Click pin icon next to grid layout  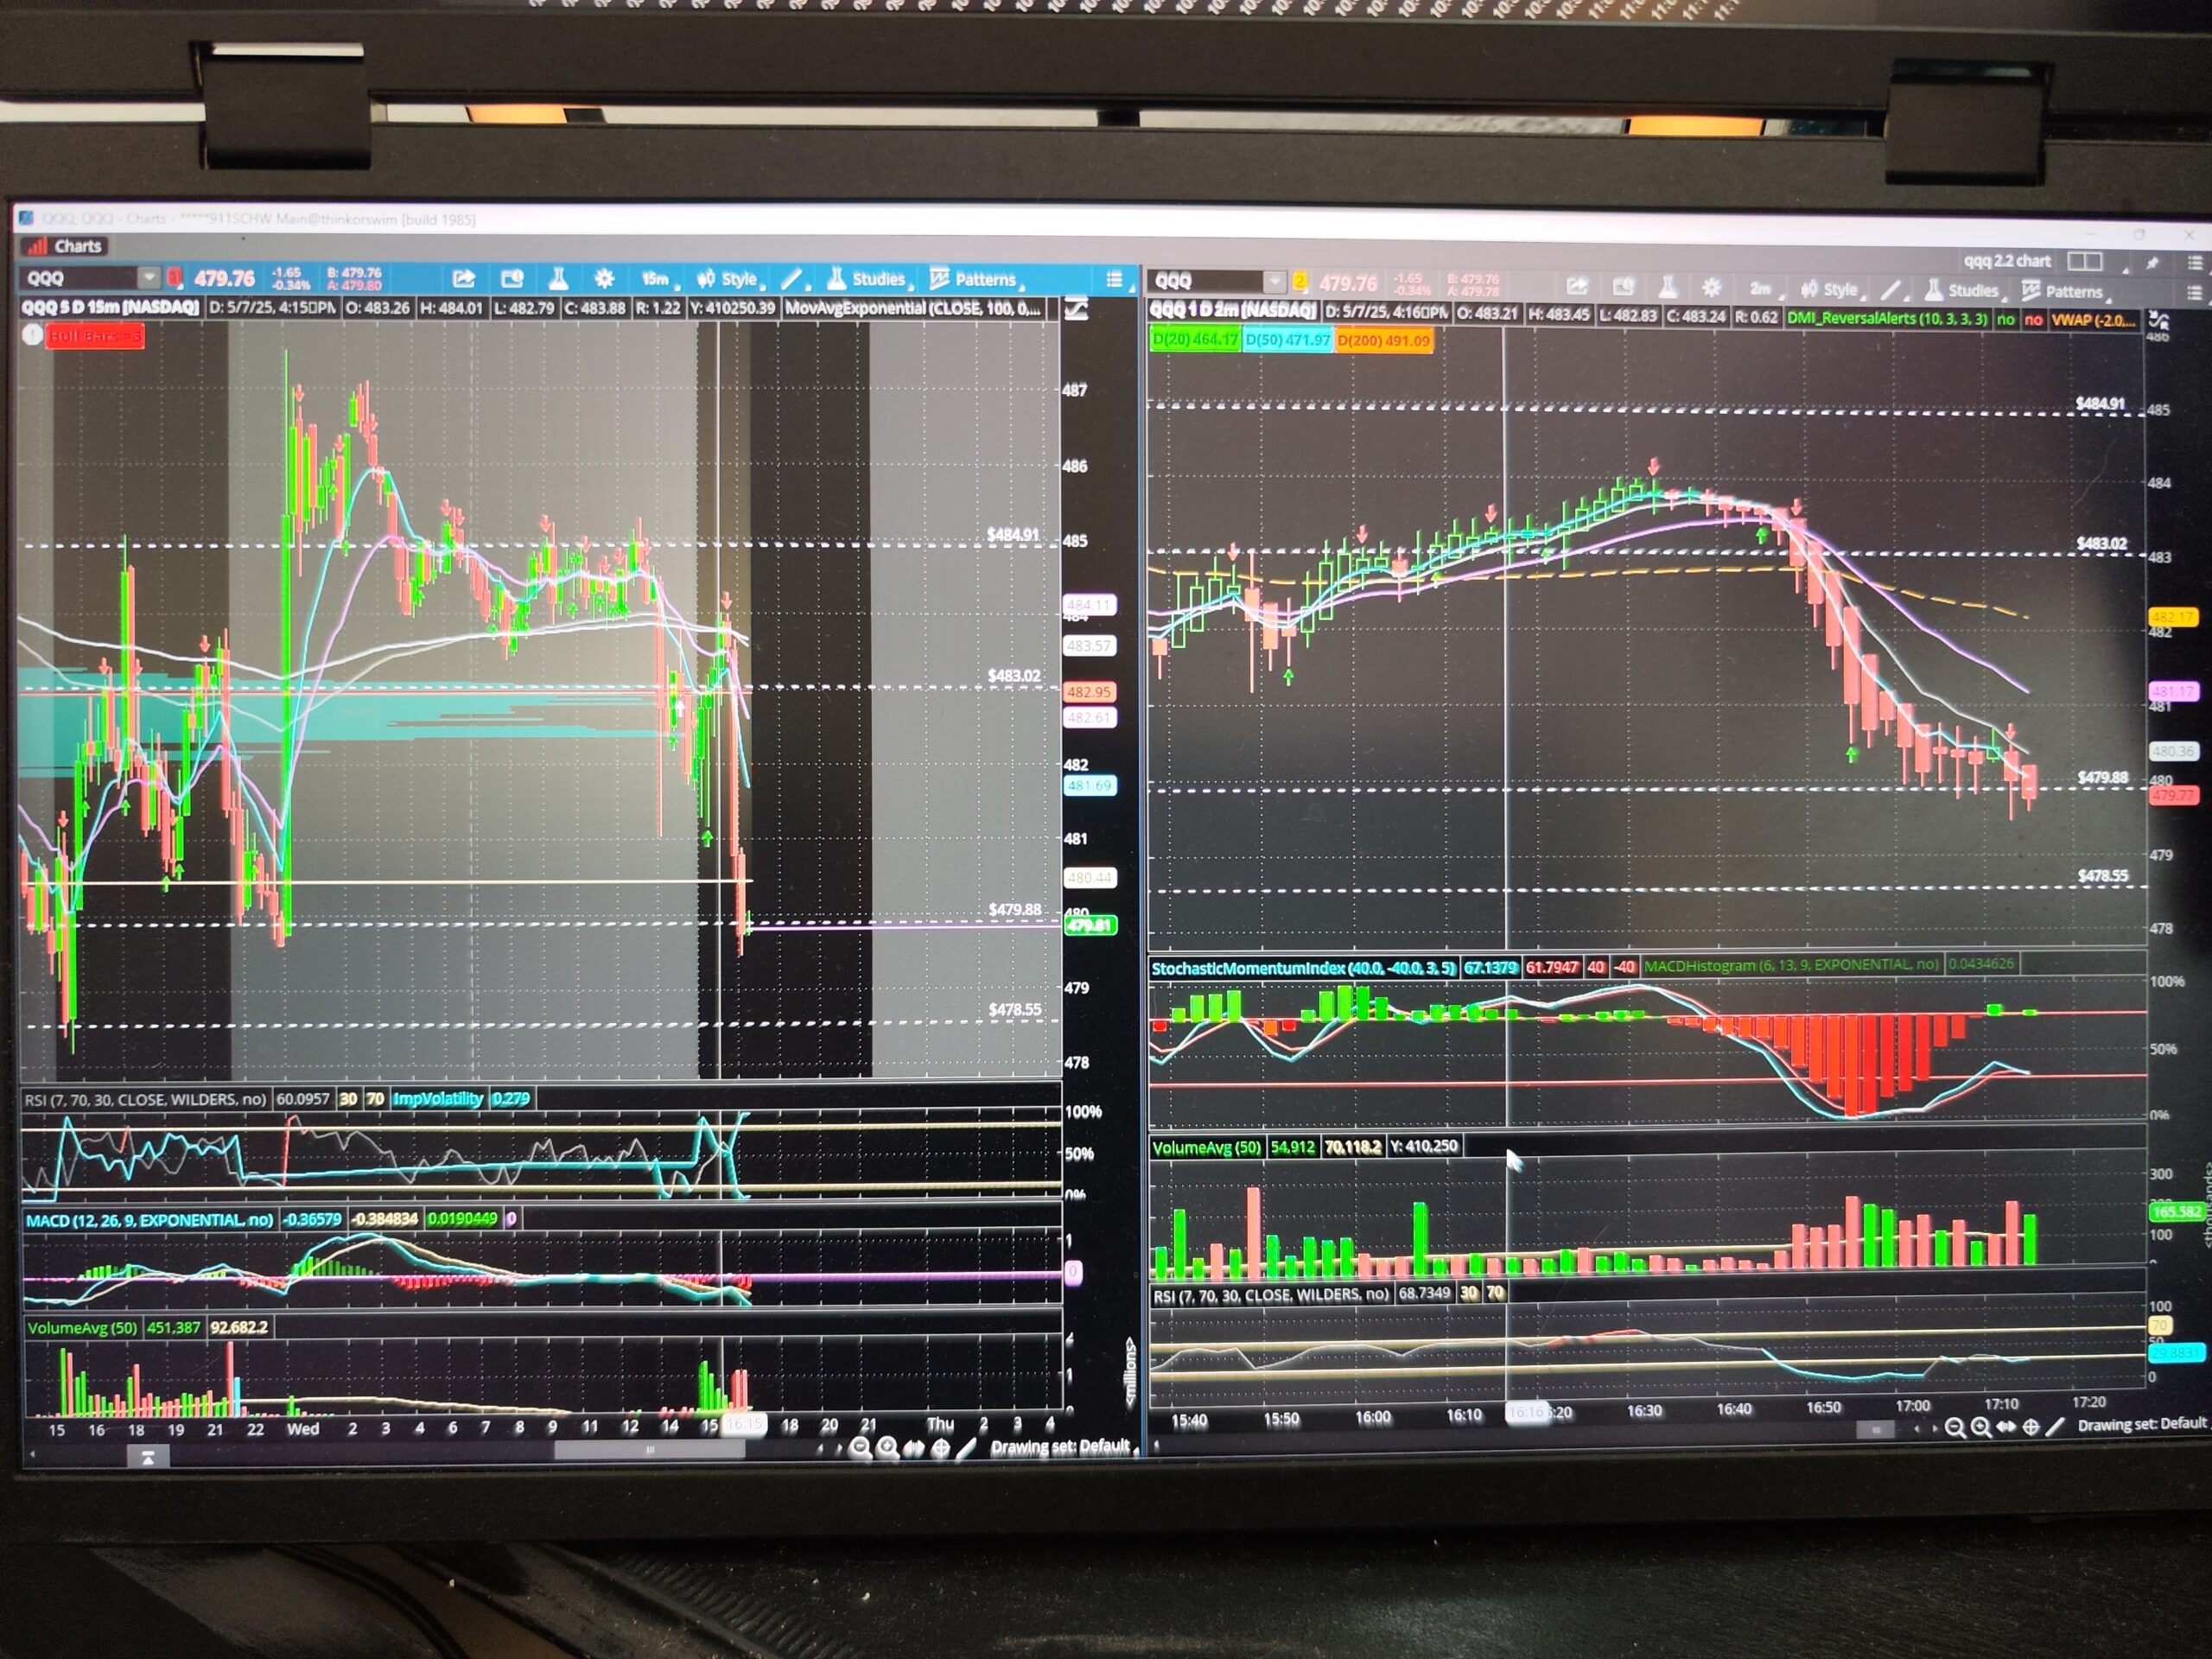(x=2152, y=262)
